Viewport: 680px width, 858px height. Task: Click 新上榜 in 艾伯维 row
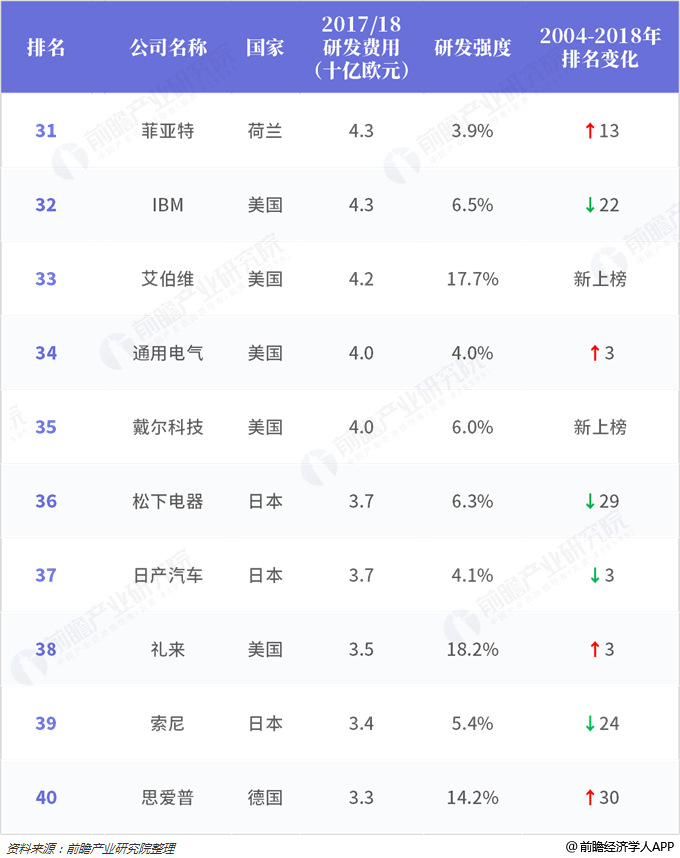(x=600, y=279)
